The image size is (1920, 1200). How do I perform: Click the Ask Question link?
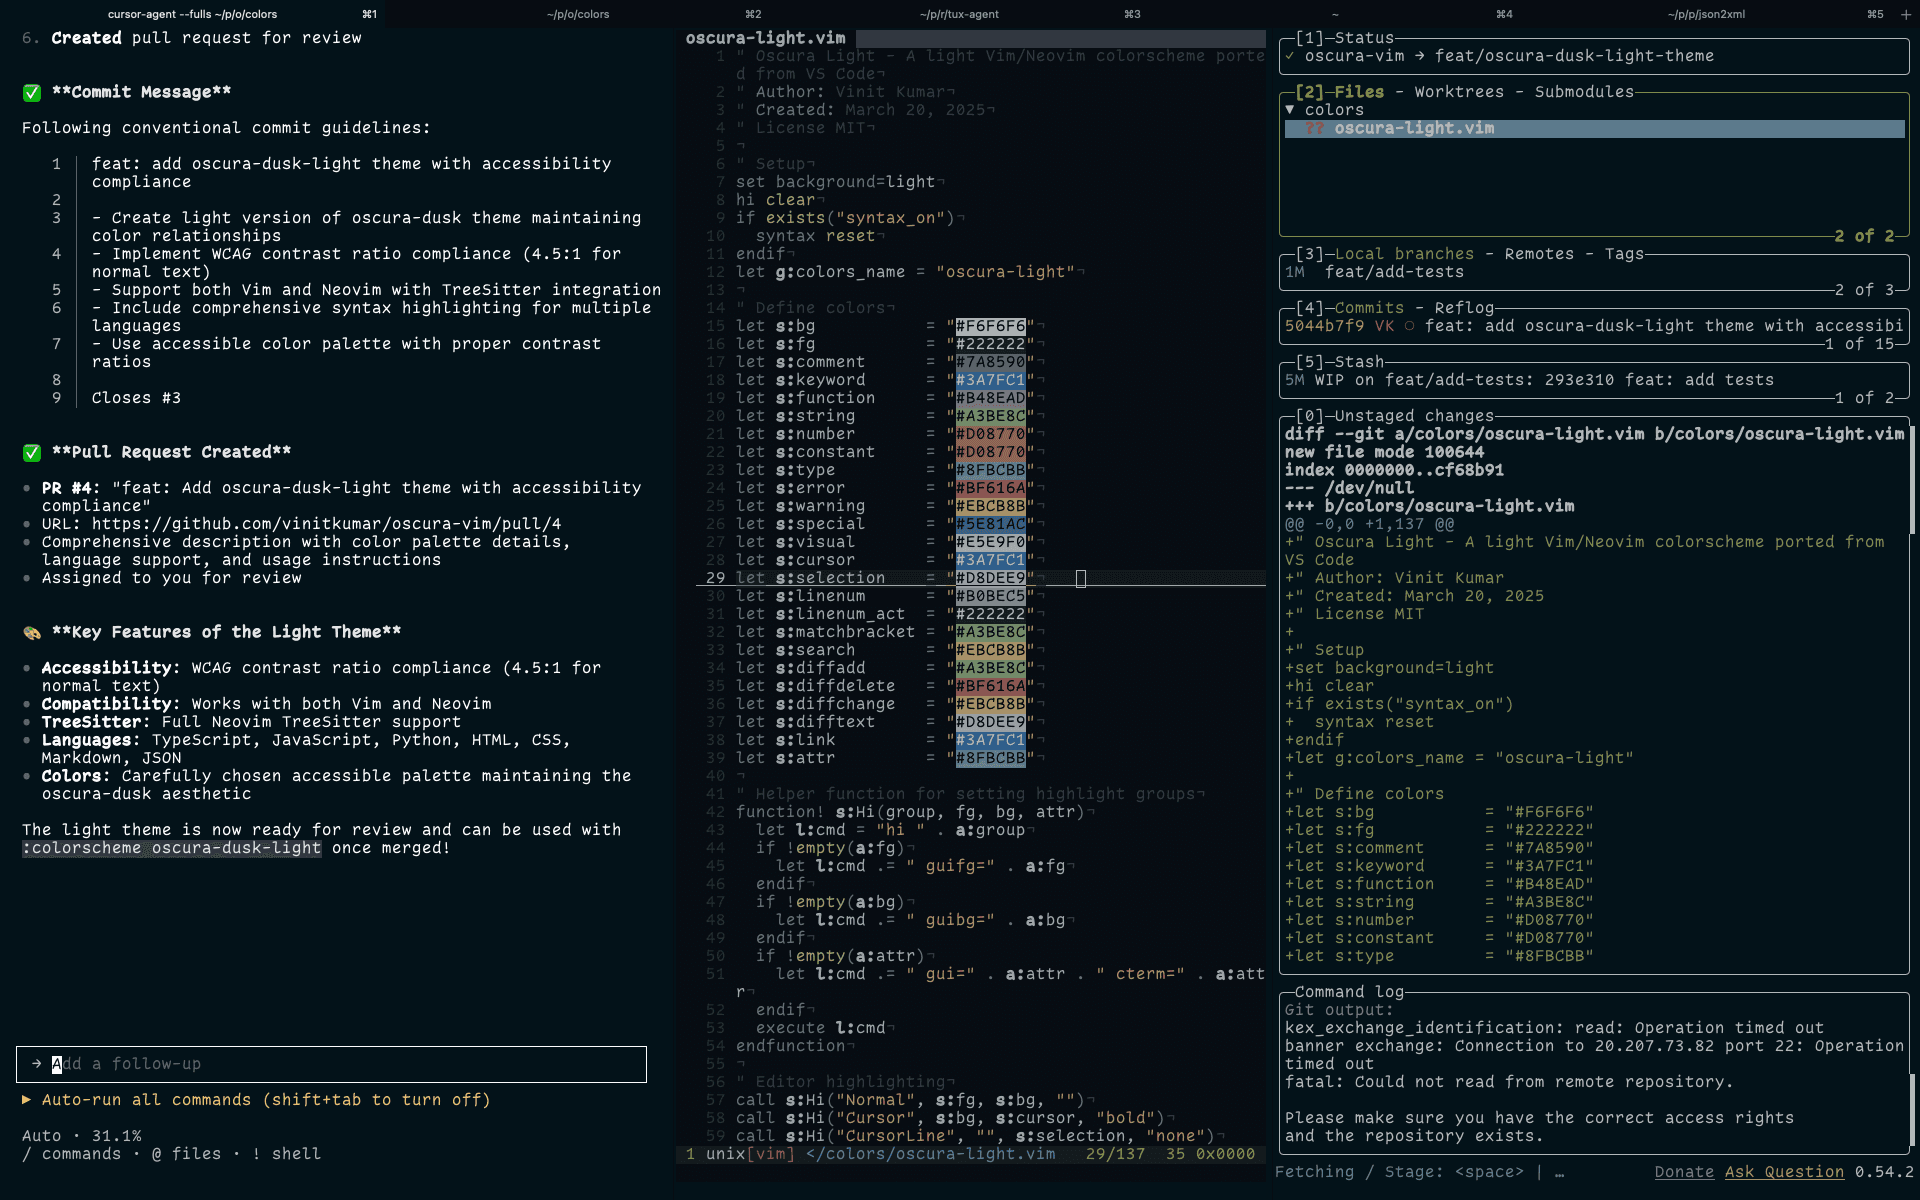pos(1784,1172)
